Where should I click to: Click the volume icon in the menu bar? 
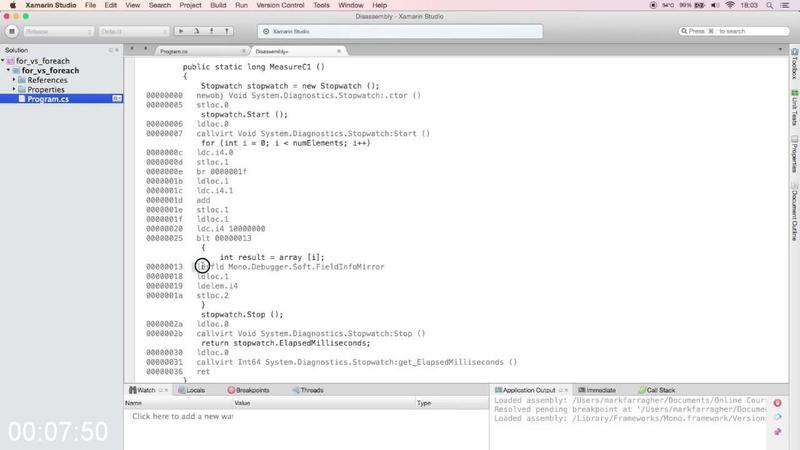715,5
